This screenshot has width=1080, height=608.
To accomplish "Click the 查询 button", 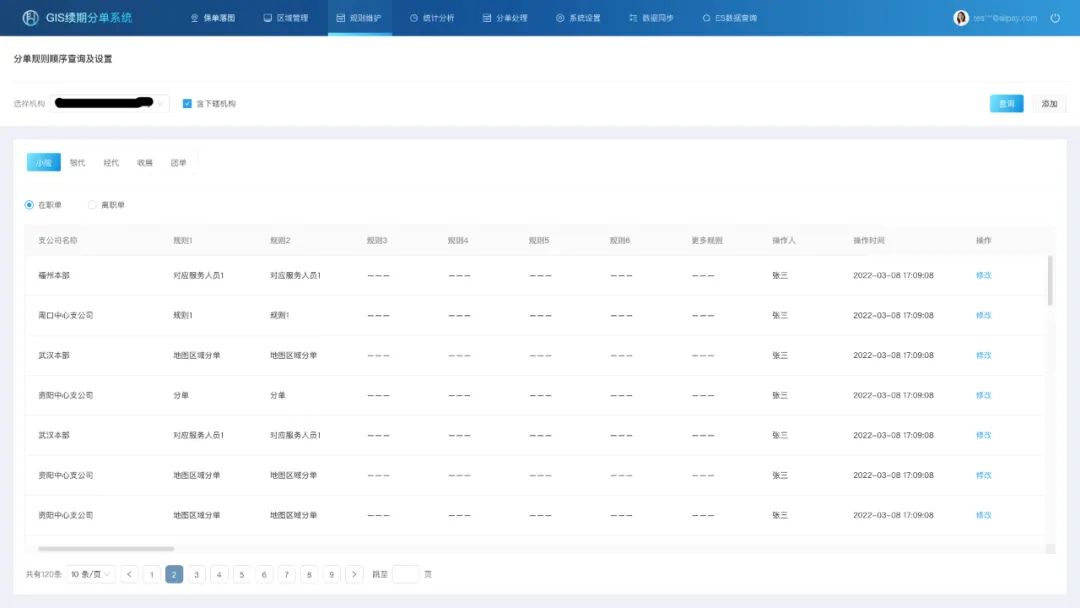I will pyautogui.click(x=1006, y=103).
